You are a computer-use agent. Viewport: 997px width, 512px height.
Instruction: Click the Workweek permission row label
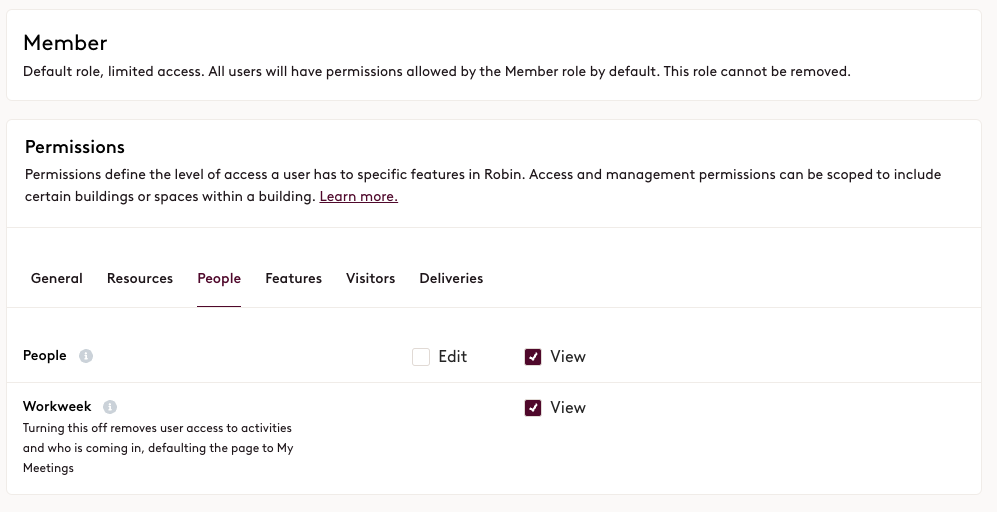57,407
